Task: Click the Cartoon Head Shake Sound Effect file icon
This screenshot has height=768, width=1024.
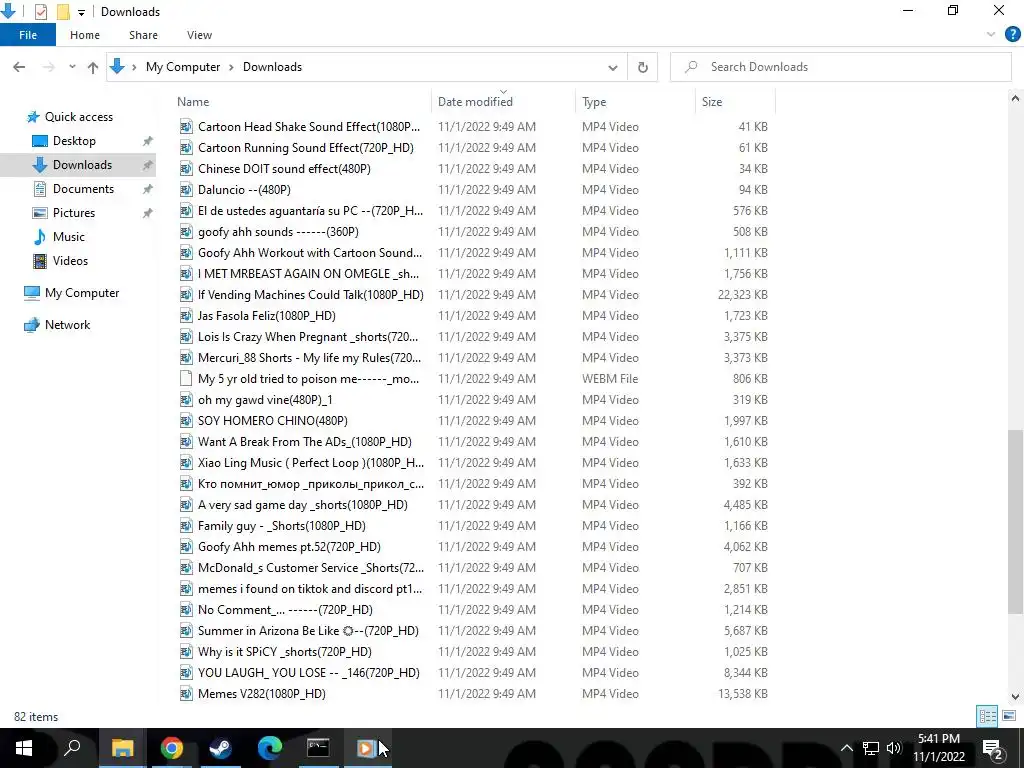Action: (186, 127)
